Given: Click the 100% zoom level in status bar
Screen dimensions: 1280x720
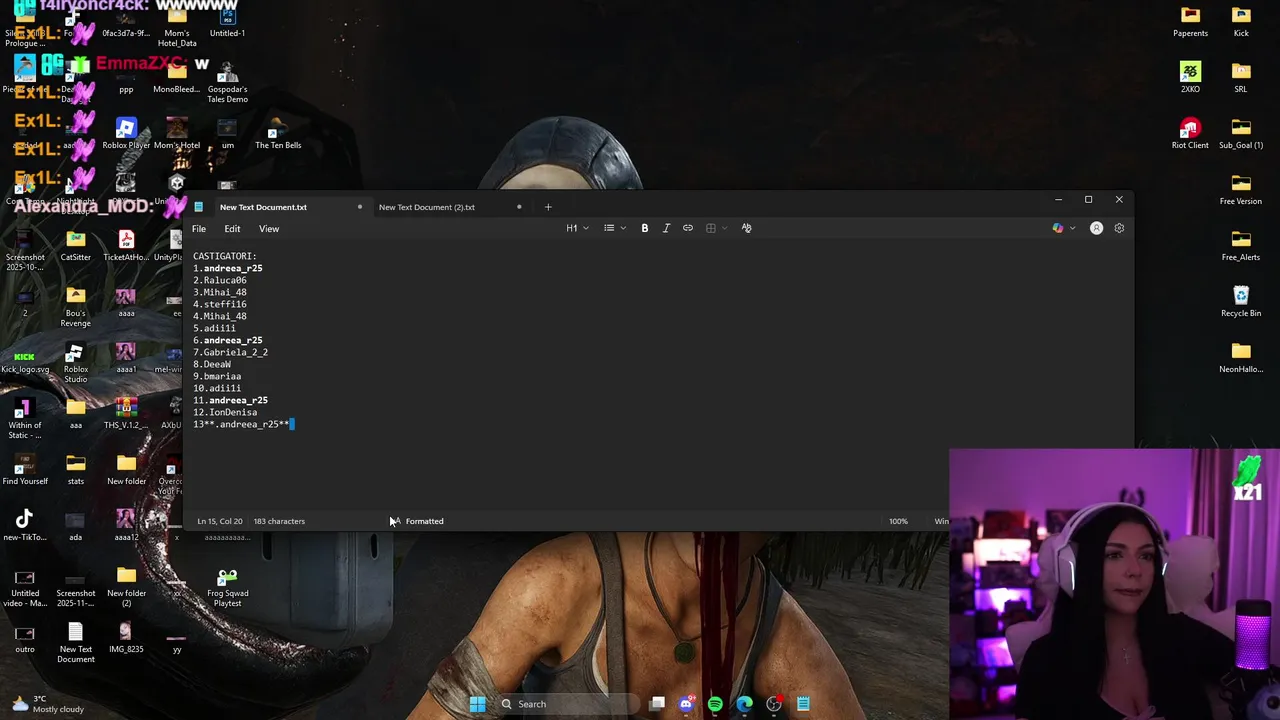Looking at the screenshot, I should pos(898,521).
